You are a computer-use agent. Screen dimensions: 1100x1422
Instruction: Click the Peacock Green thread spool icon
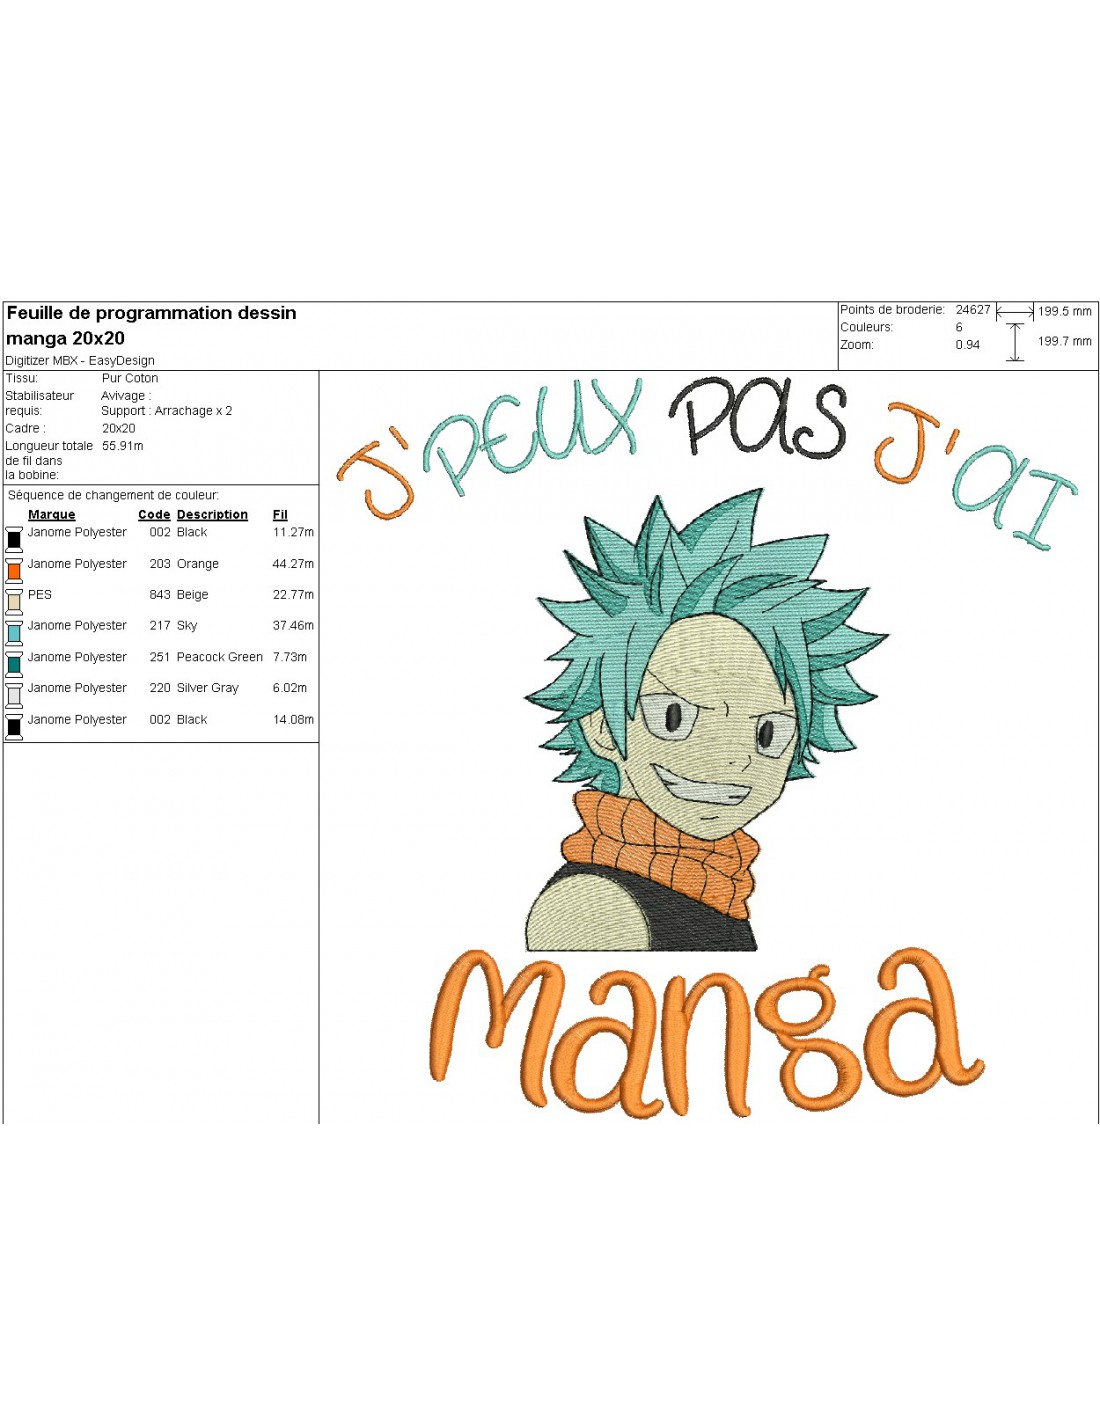tap(14, 664)
